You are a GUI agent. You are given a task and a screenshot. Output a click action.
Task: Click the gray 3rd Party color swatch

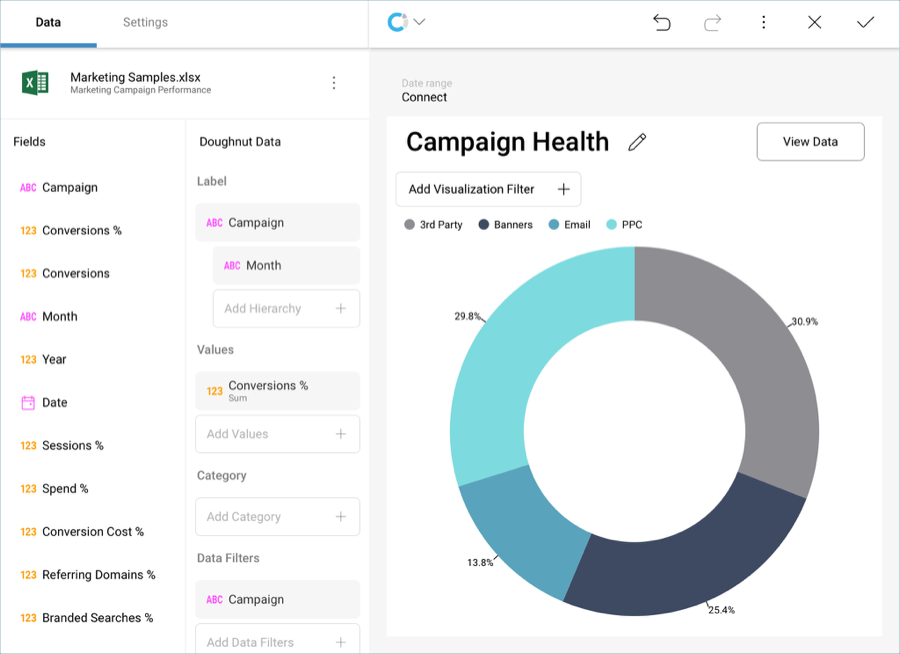click(x=407, y=224)
